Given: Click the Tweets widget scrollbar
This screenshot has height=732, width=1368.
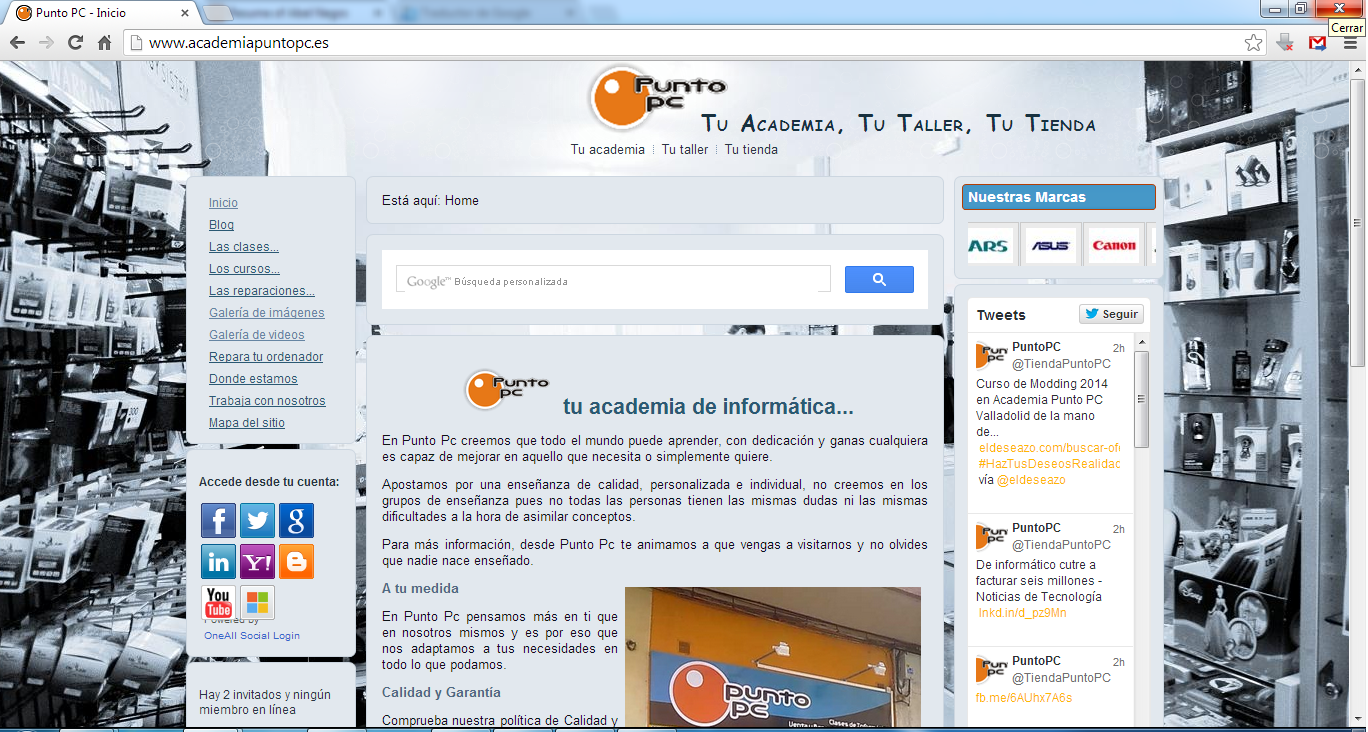Looking at the screenshot, I should (1142, 400).
